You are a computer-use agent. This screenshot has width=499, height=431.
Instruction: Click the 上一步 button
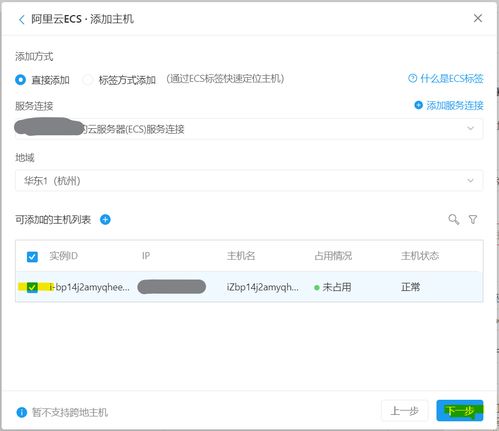pyautogui.click(x=405, y=411)
